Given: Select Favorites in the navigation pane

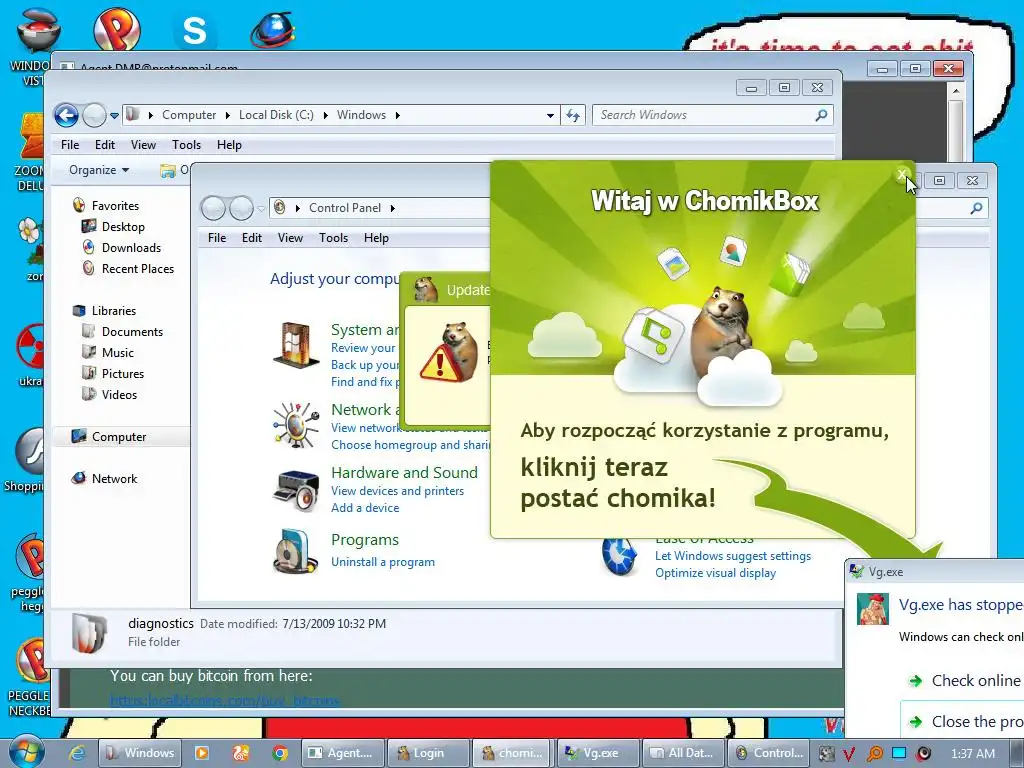Looking at the screenshot, I should [x=115, y=206].
